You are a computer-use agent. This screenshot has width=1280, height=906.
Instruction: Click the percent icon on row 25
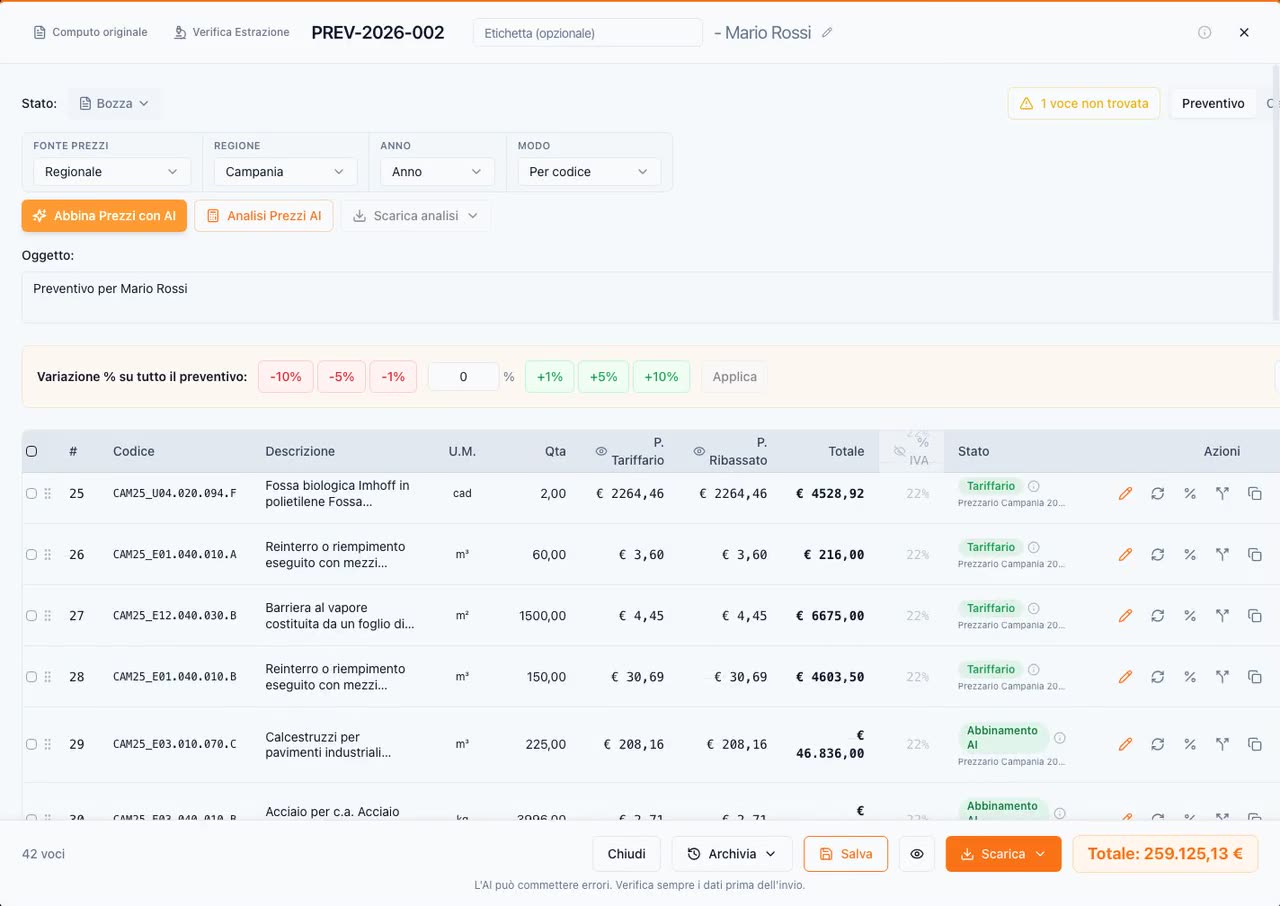[1190, 493]
